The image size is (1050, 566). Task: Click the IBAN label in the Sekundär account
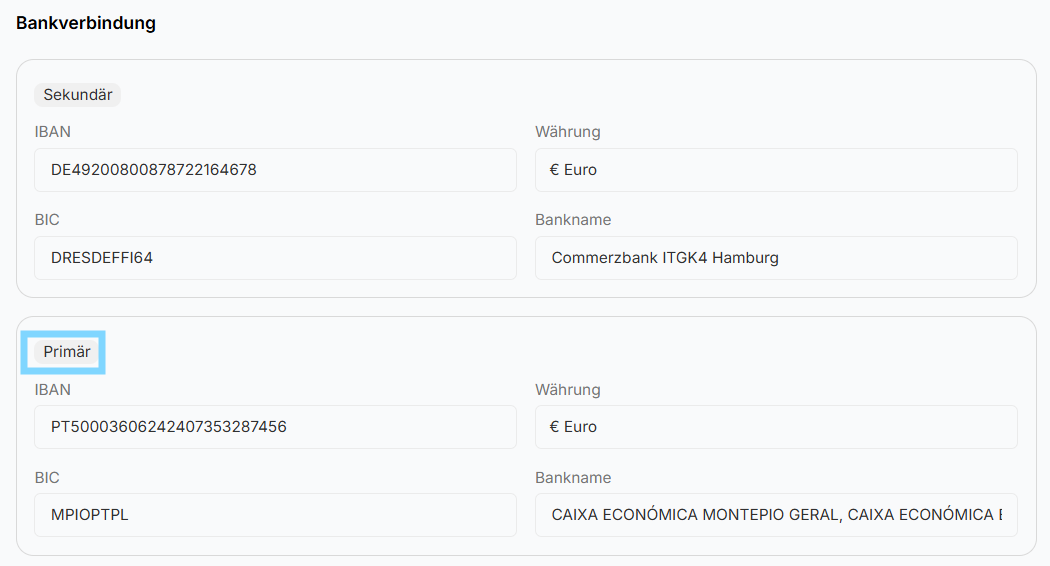[x=52, y=132]
